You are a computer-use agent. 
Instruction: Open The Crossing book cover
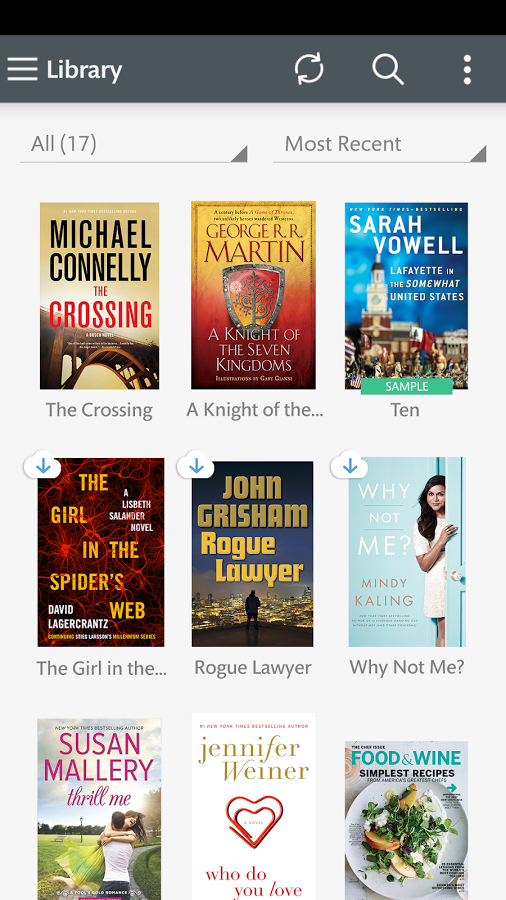99,296
